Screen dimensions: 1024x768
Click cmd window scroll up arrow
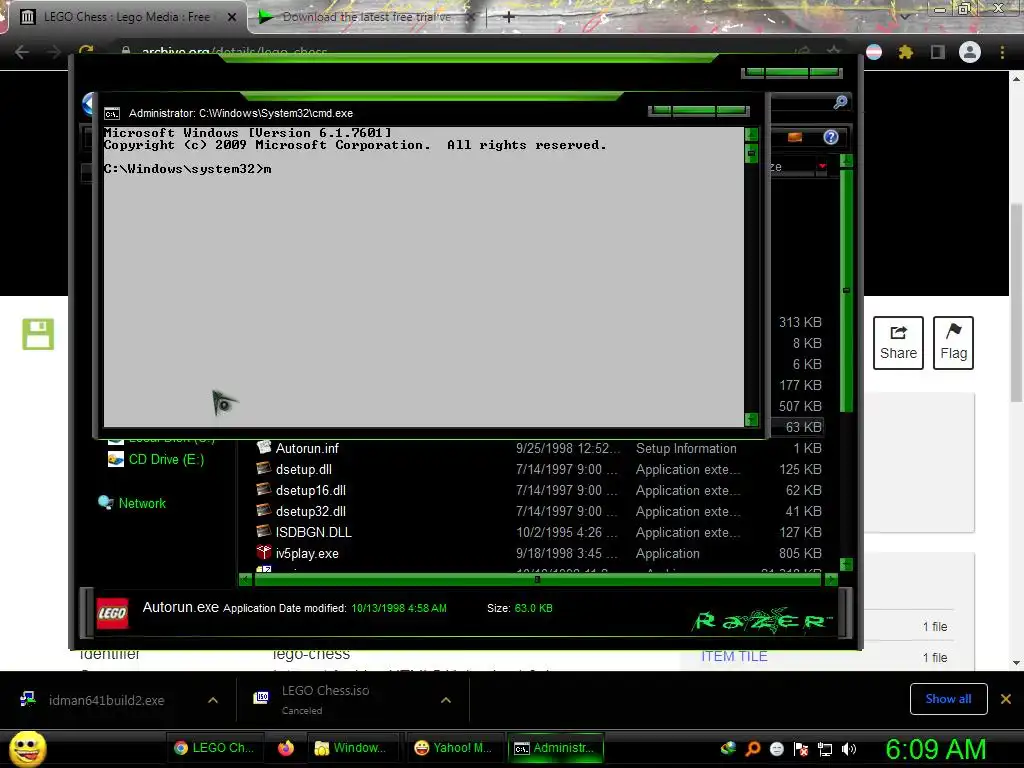[752, 135]
